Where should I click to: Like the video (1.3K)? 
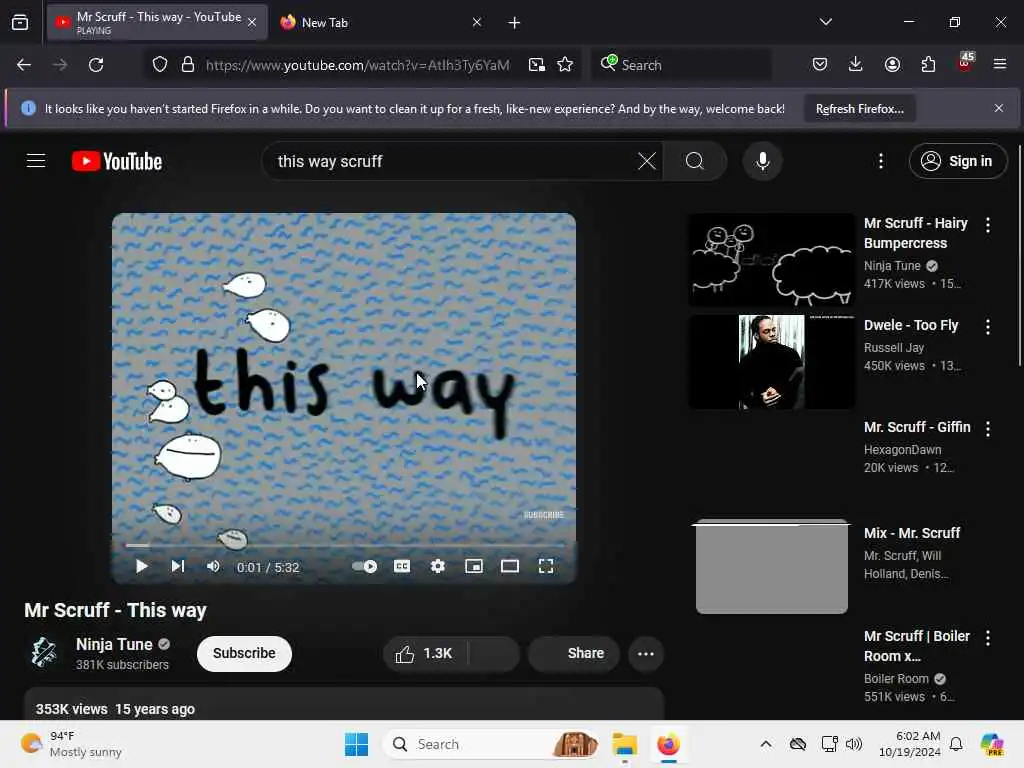pos(426,653)
